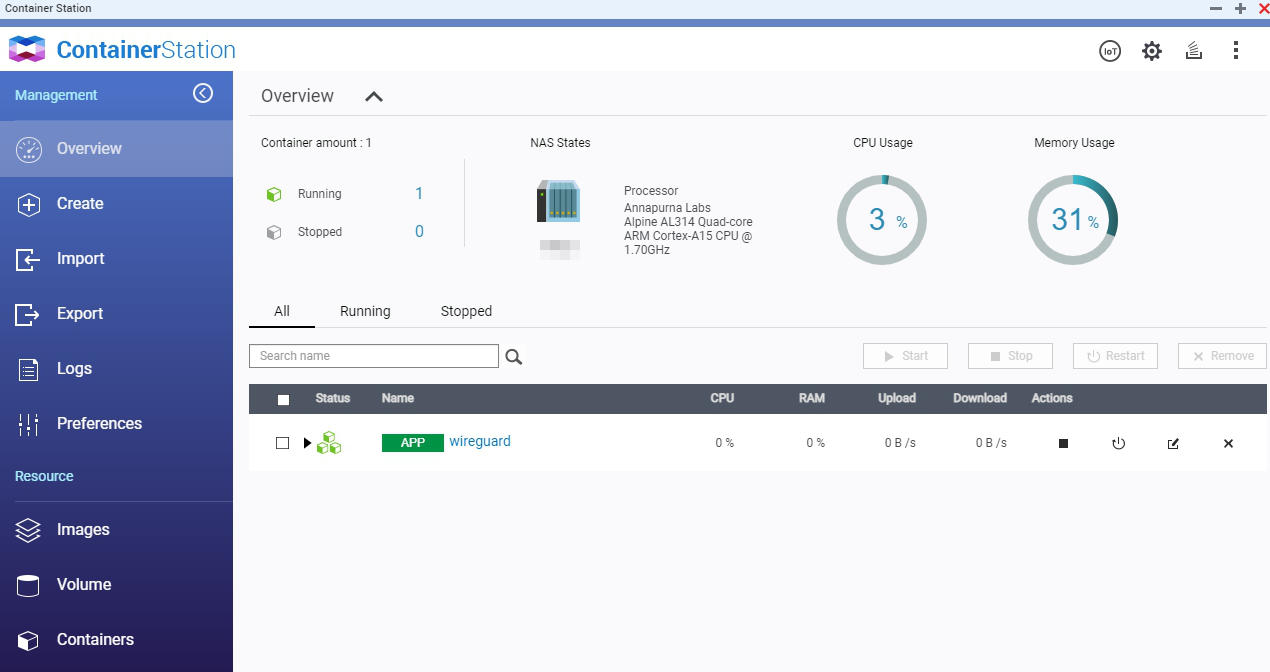Open Images in the sidebar

click(x=83, y=530)
